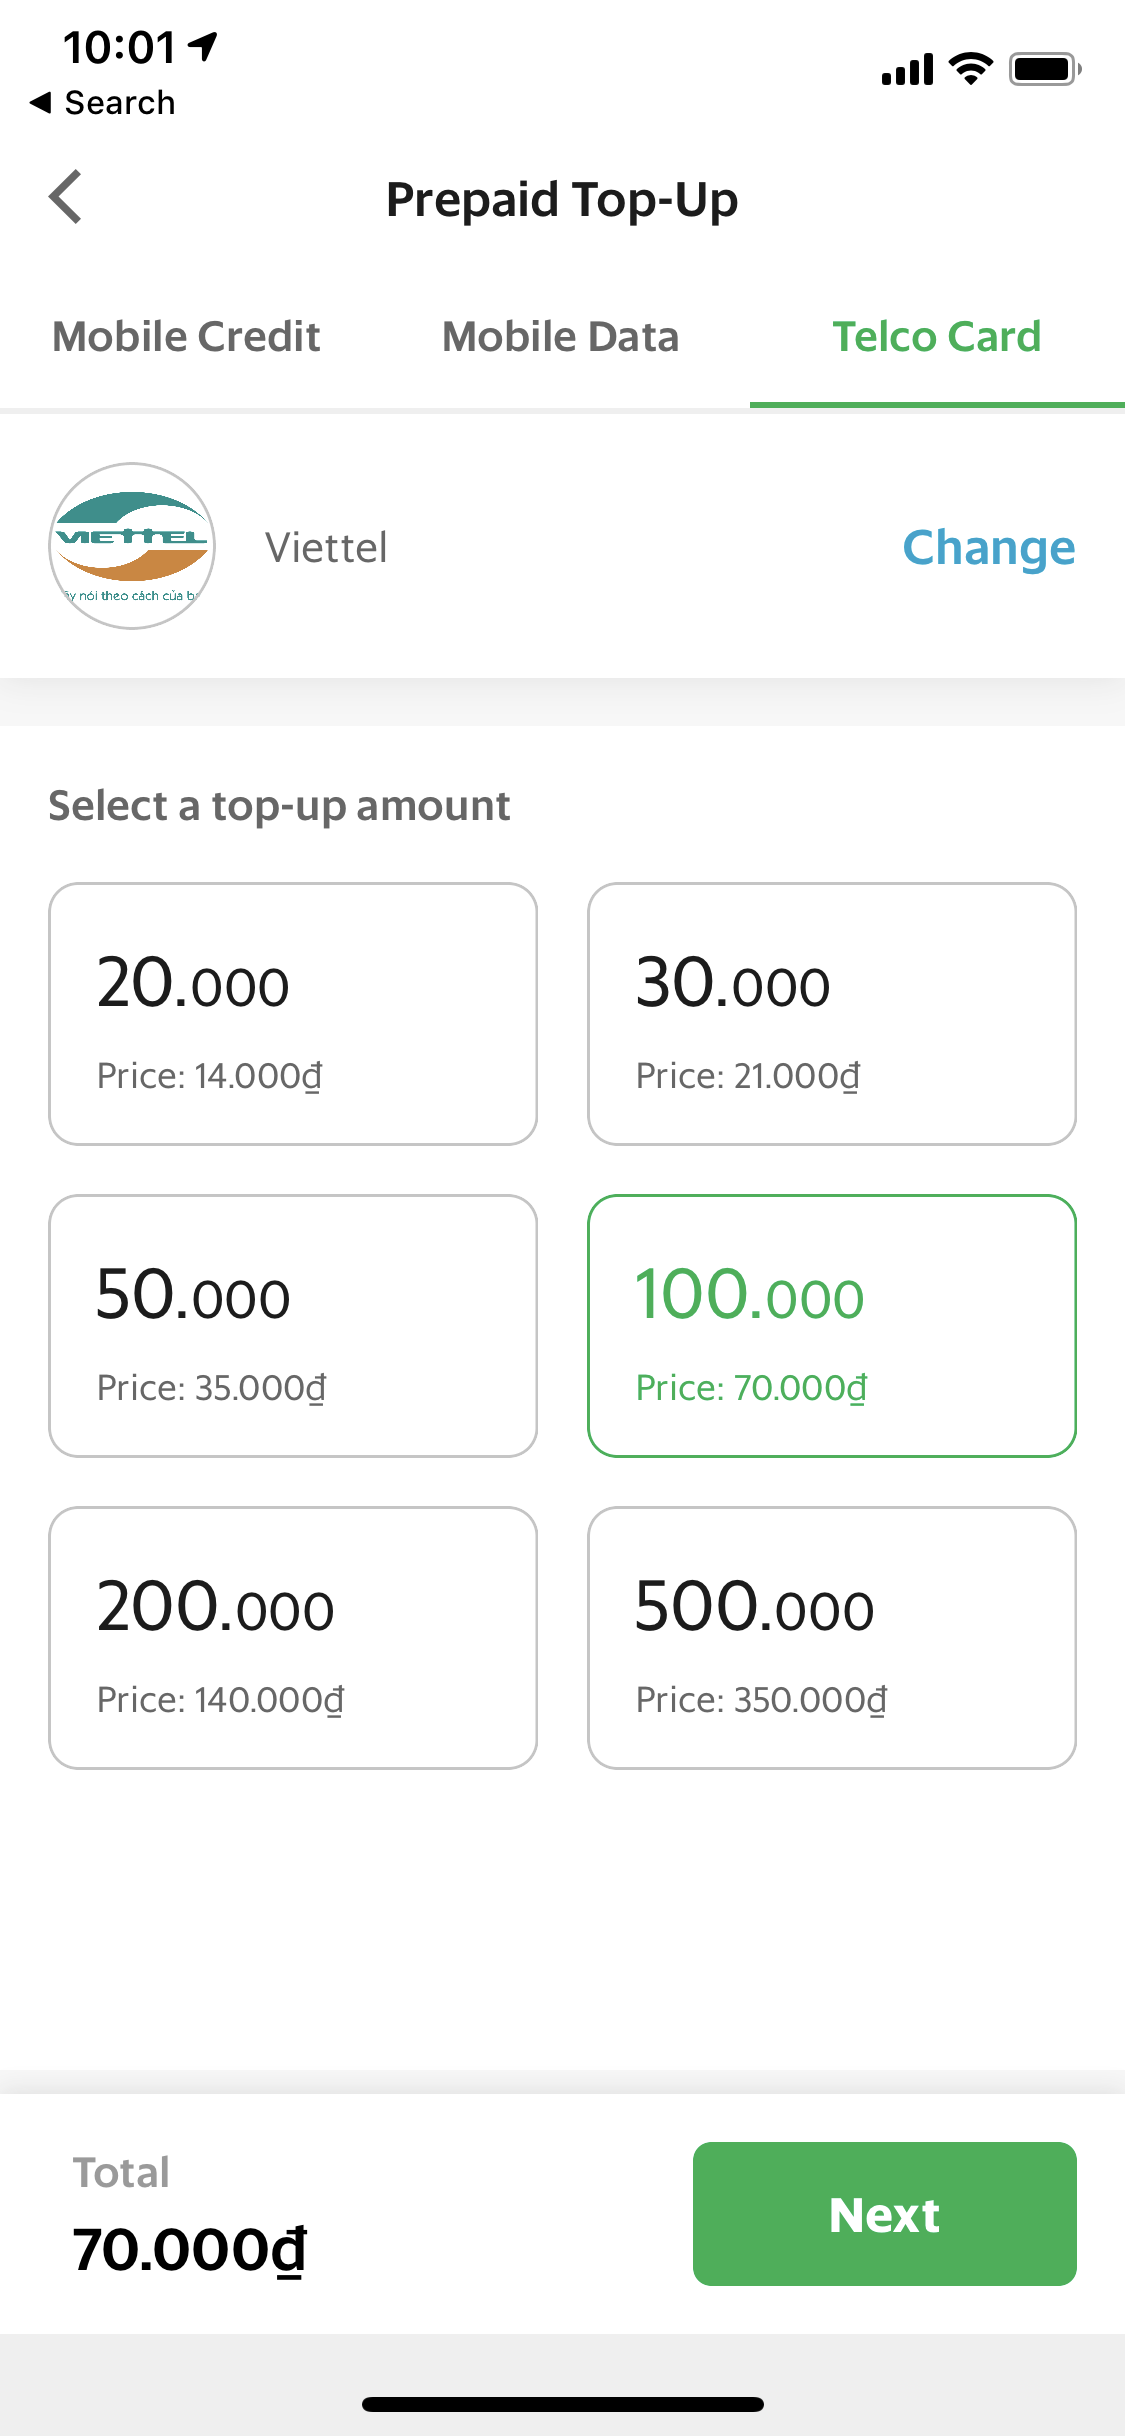1125x2436 pixels.
Task: Tap the home indicator bar
Action: [x=563, y=2404]
